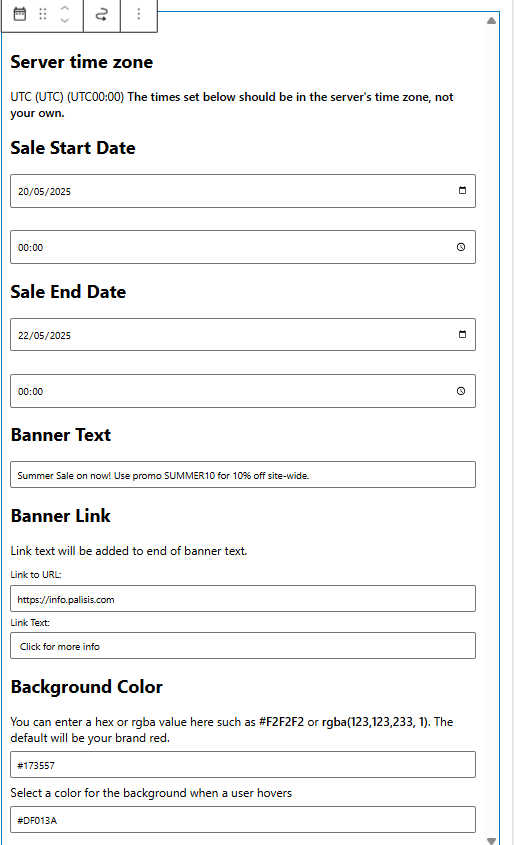Click the background color #173557 field
Viewport: 514px width, 845px height.
coord(242,765)
